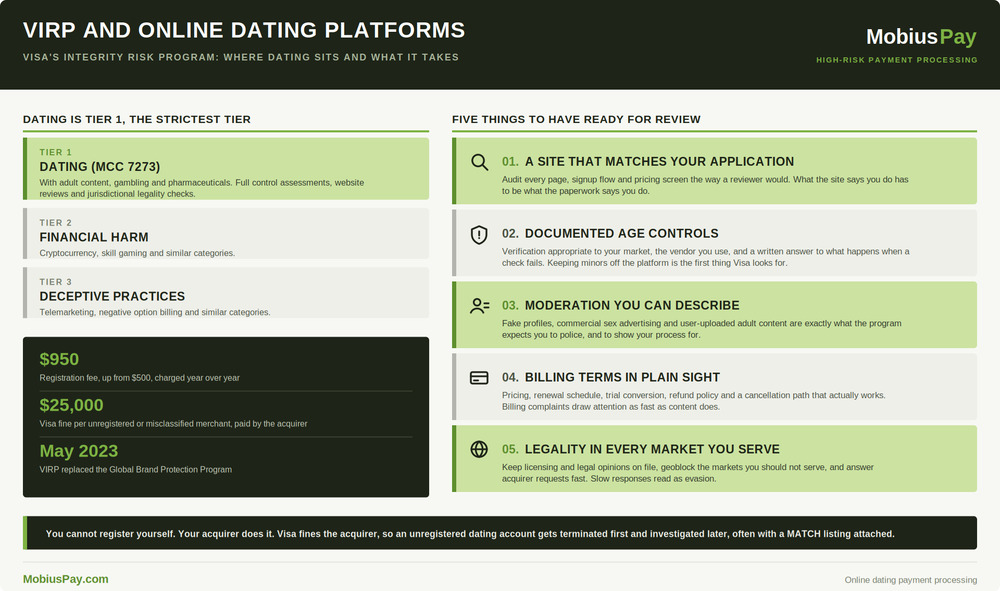The image size is (1000, 591).
Task: Select the 'FINANCIAL HARM' card title
Action: pos(94,237)
